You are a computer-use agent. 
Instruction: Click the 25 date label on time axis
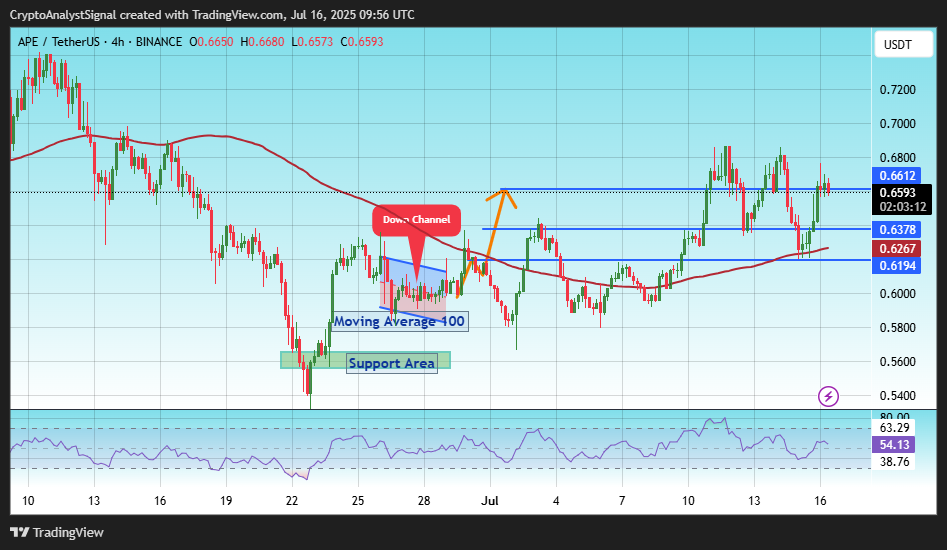pos(358,500)
